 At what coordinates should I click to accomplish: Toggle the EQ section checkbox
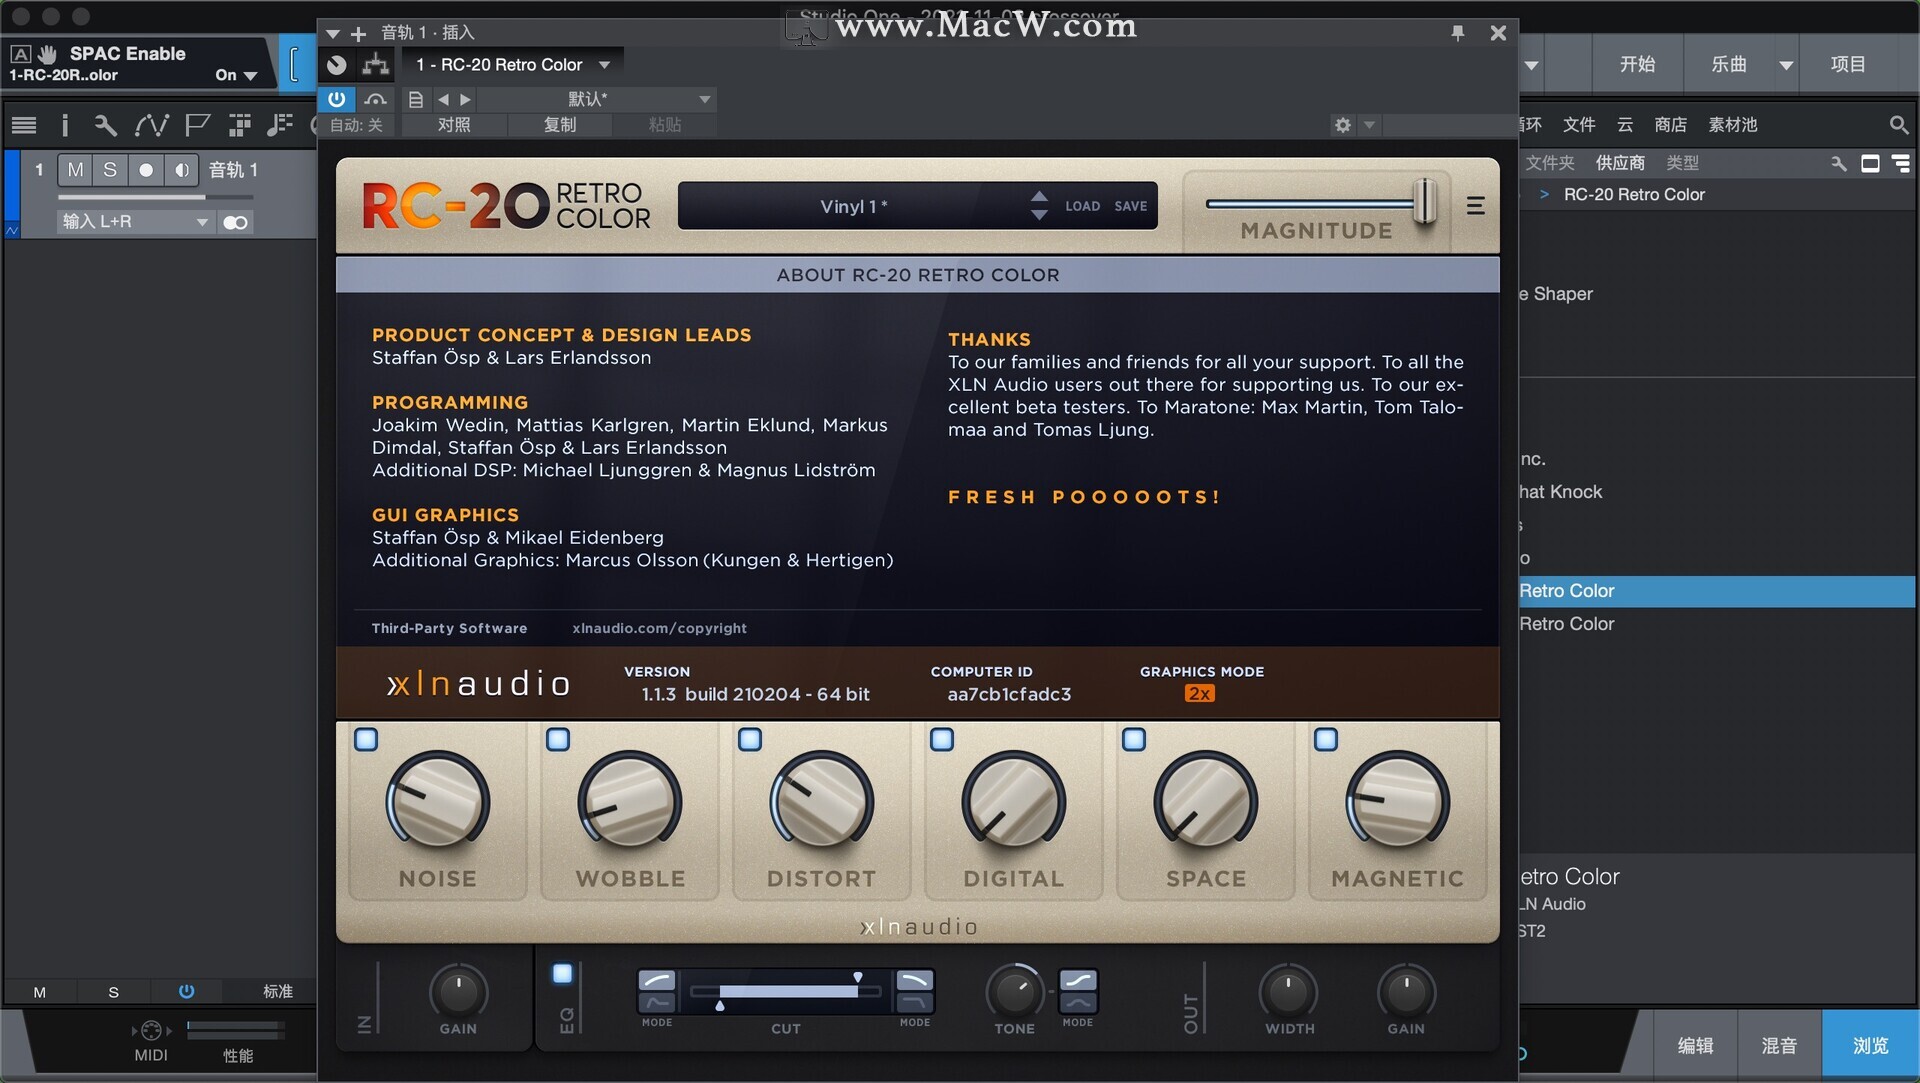(x=563, y=973)
